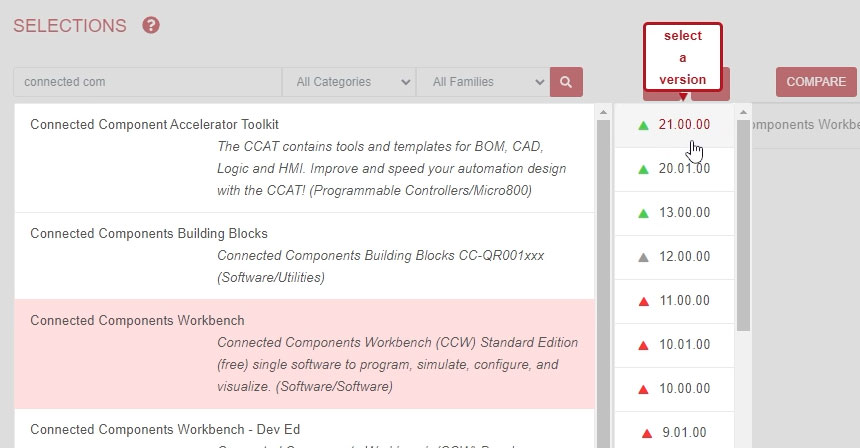Click the green triangle icon beside 13.00.00
This screenshot has width=860, height=448.
click(x=643, y=213)
